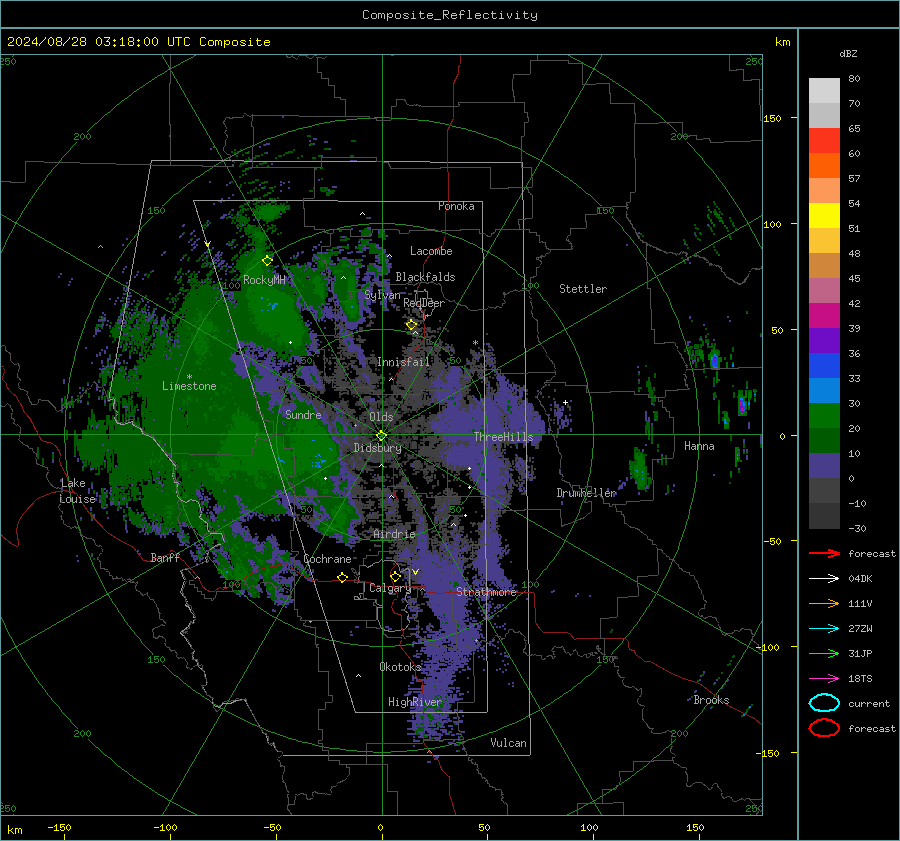Click the cyan 27ZW arrow in legend

pyautogui.click(x=824, y=629)
